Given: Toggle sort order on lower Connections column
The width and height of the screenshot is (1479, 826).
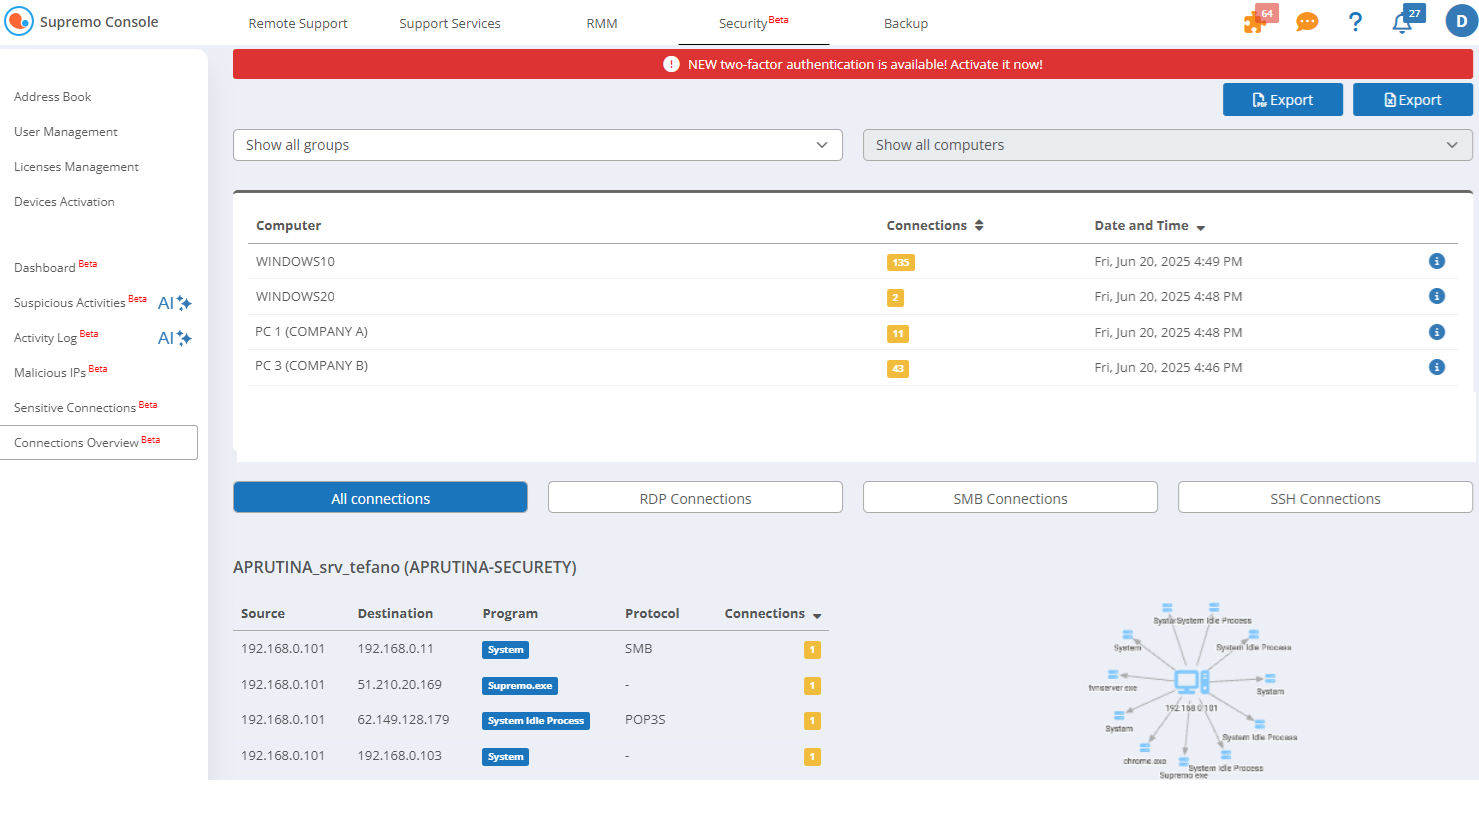Looking at the screenshot, I should [x=817, y=614].
